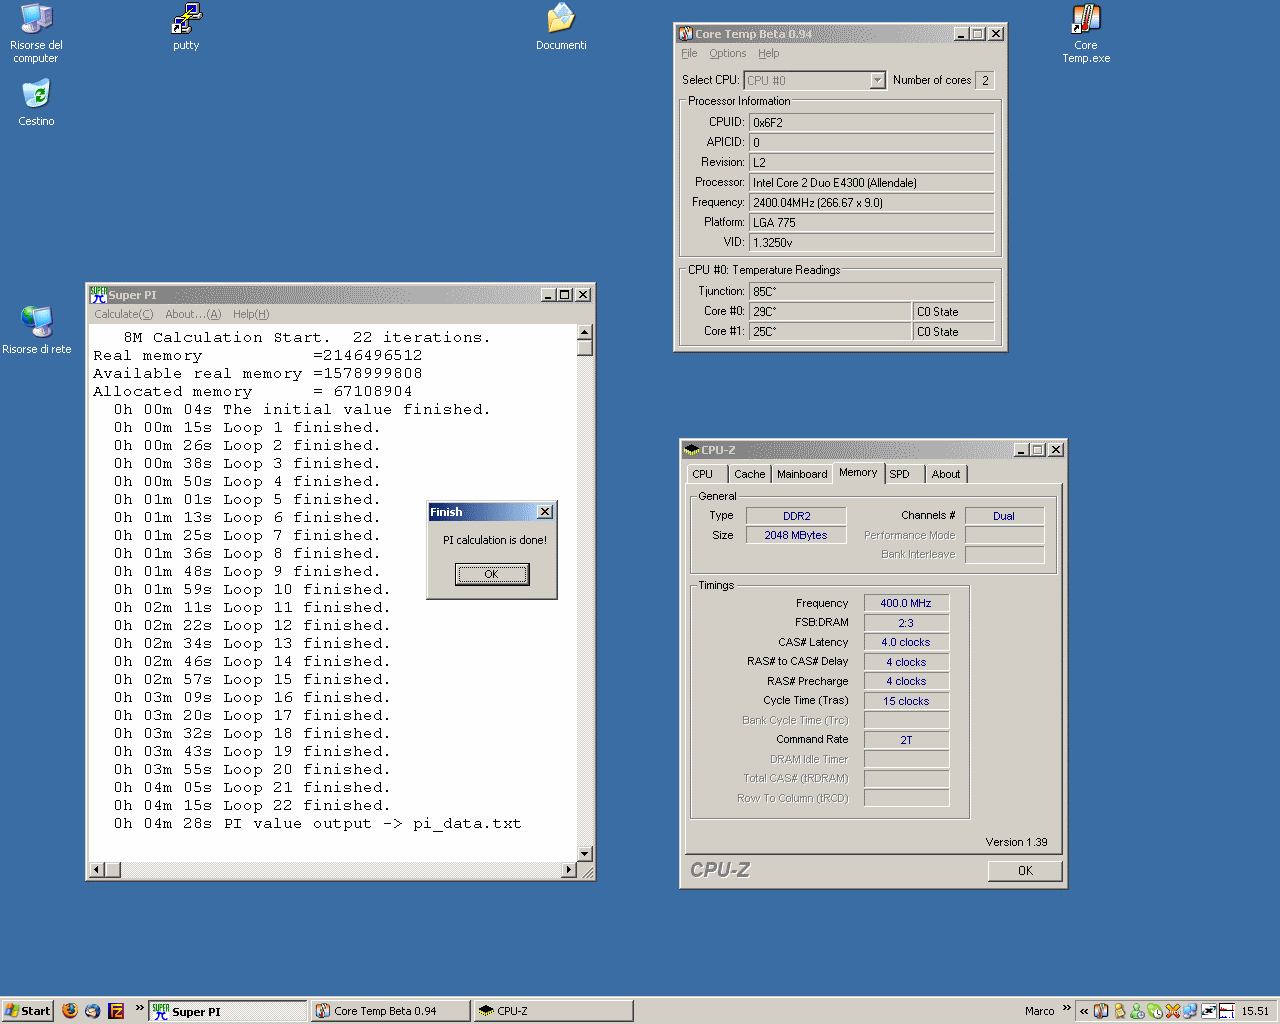Open About menu in Super PI

[193, 314]
